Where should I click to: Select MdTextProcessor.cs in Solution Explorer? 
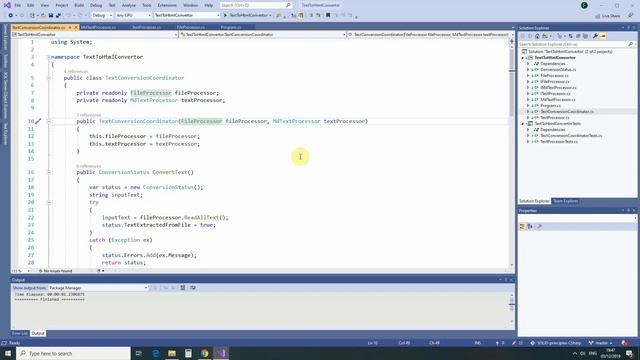pos(558,100)
